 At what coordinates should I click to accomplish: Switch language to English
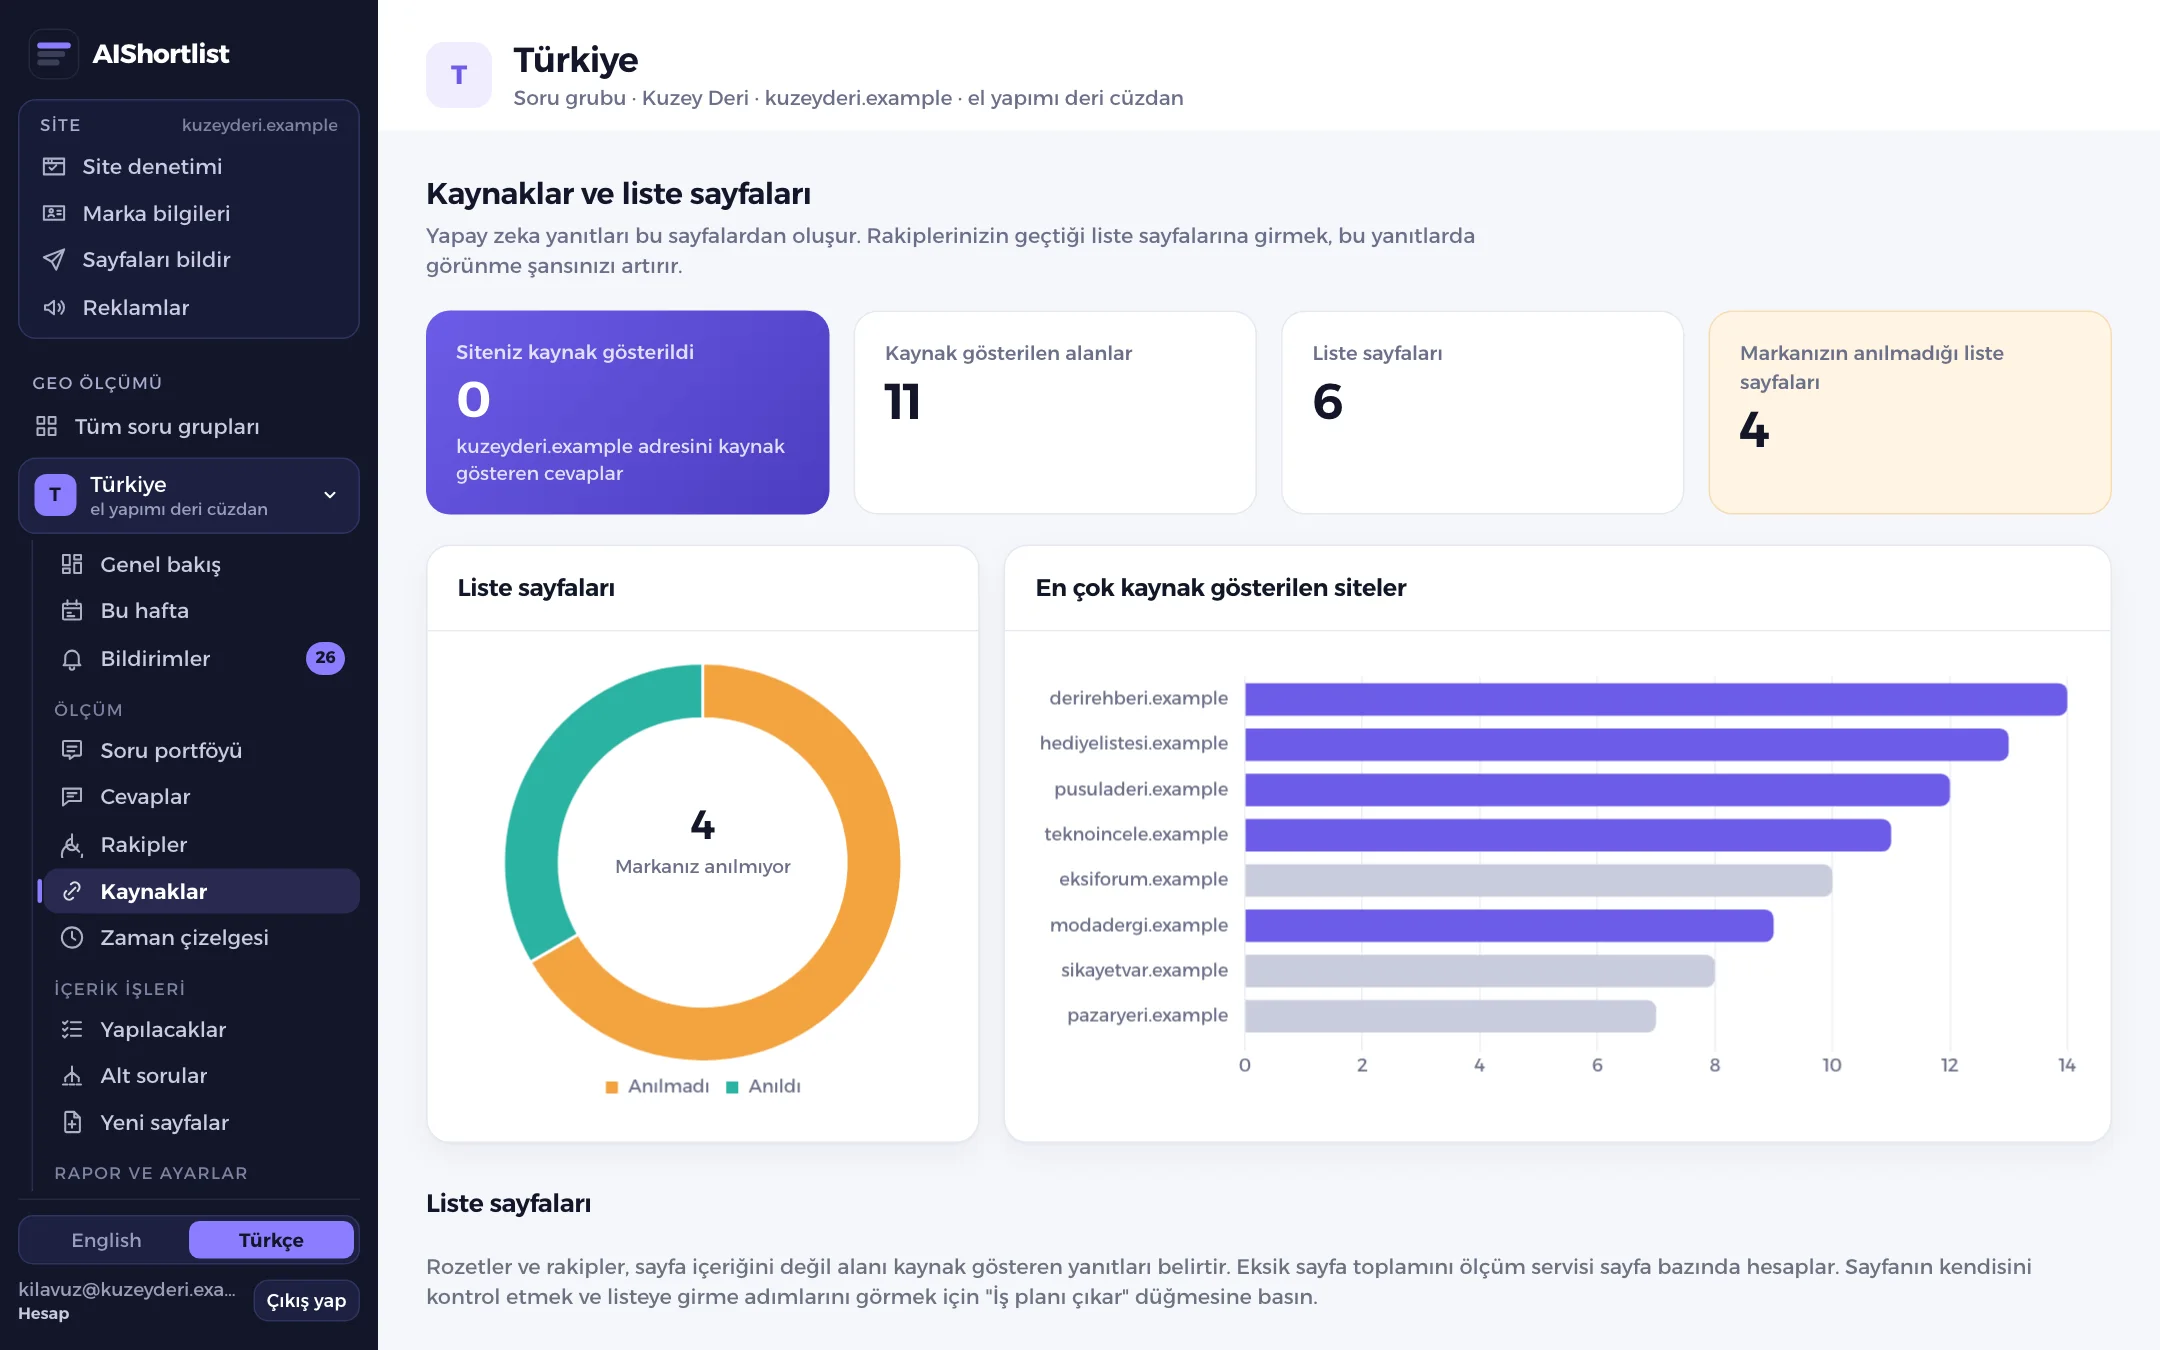[106, 1240]
